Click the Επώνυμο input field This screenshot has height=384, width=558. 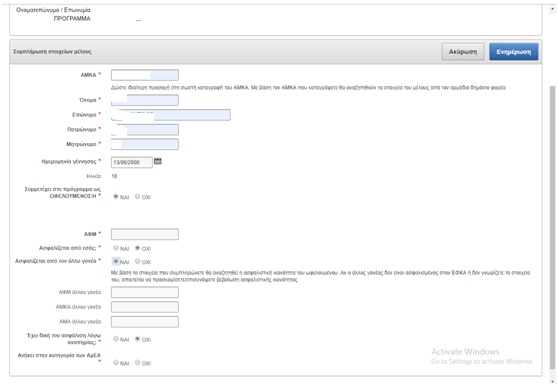pyautogui.click(x=171, y=115)
